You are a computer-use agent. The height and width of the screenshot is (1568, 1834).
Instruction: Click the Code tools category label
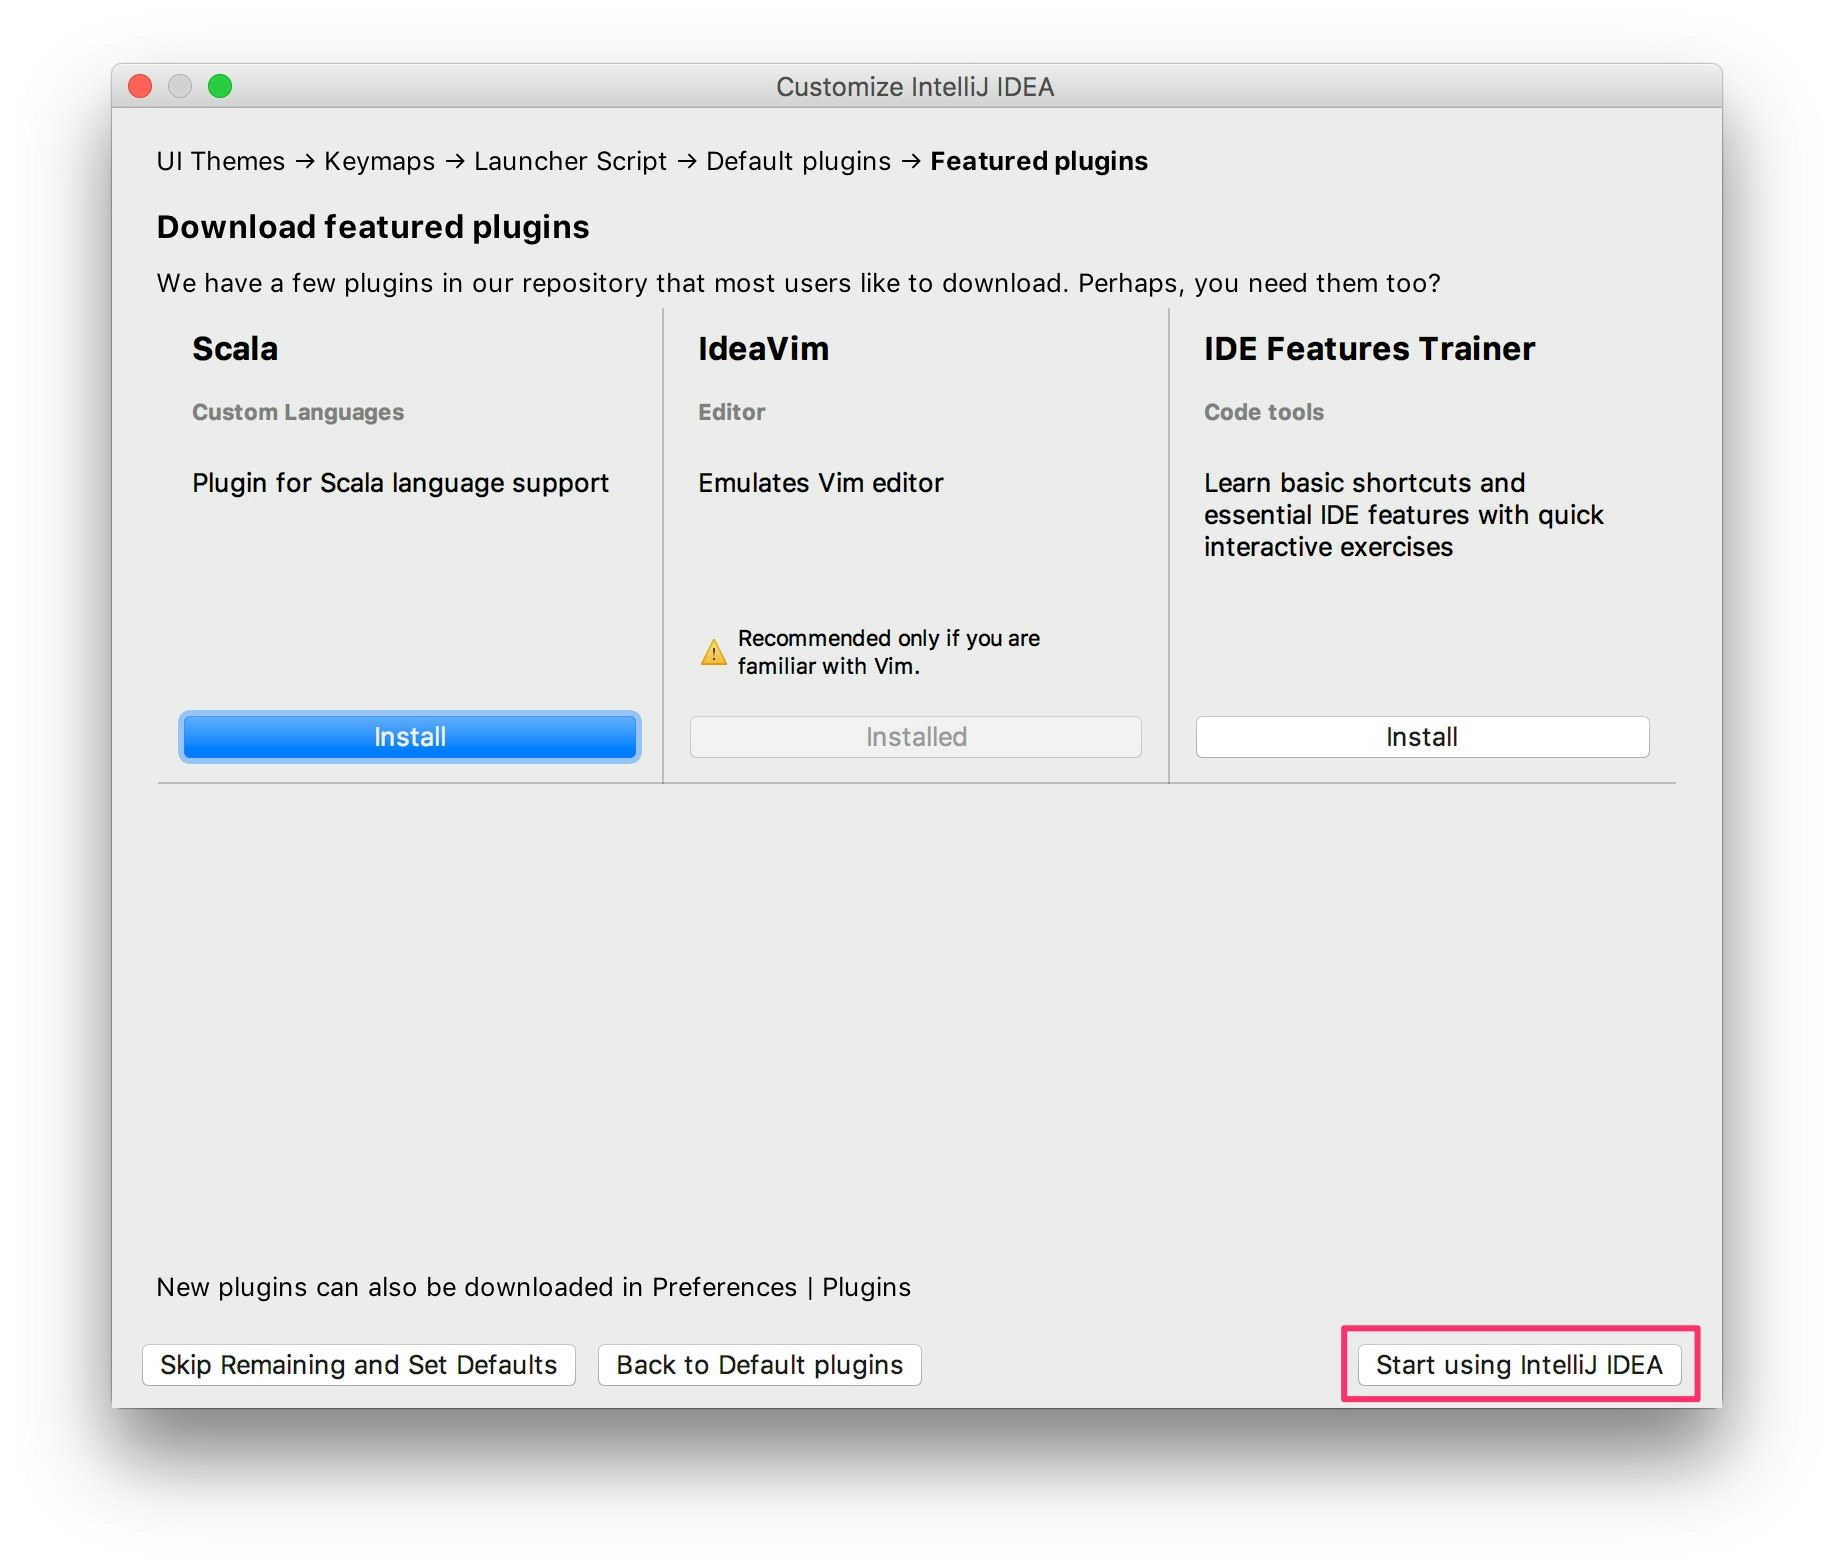(x=1264, y=412)
